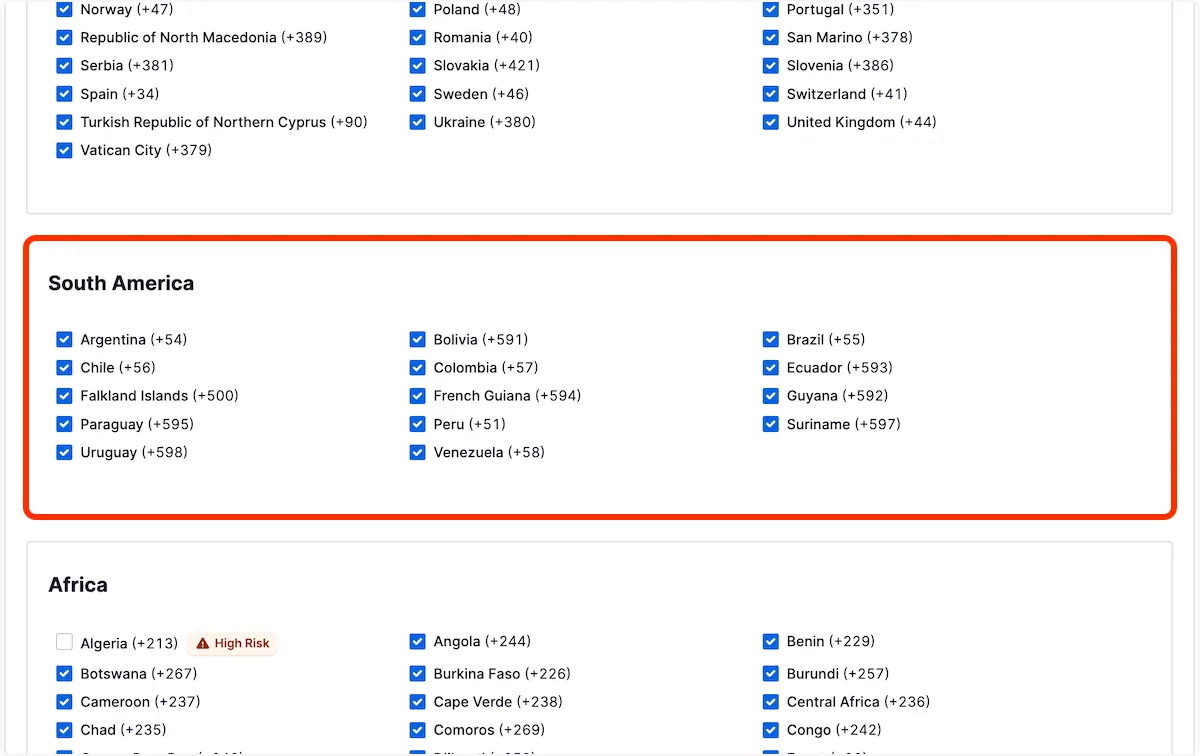Toggle the Venezuela (+58) checkbox
1200x756 pixels.
tap(418, 453)
